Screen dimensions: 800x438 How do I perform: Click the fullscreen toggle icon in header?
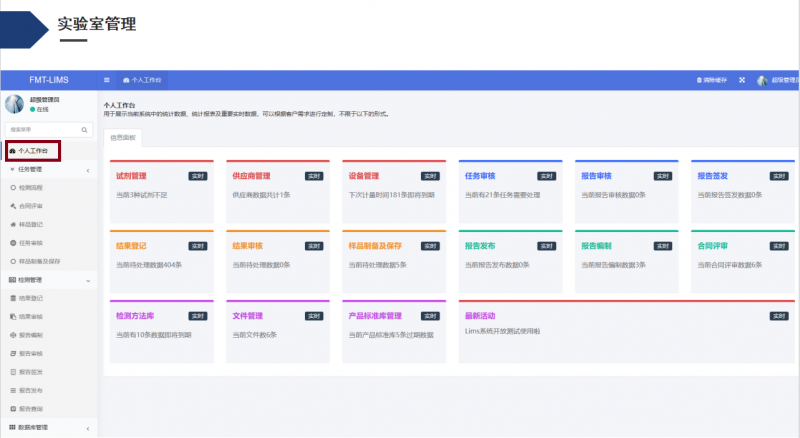(x=742, y=80)
